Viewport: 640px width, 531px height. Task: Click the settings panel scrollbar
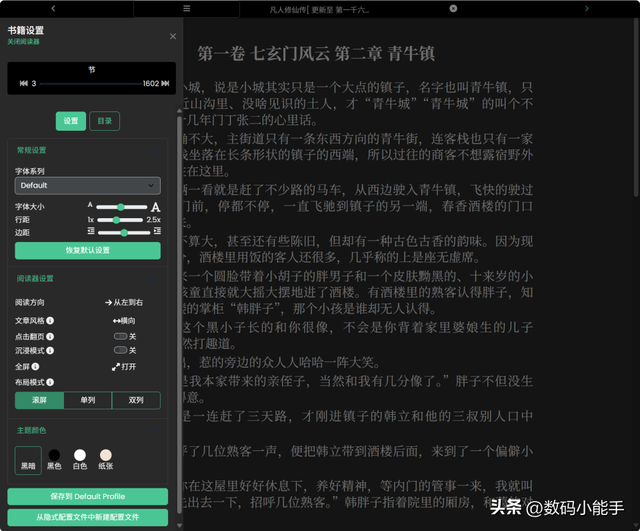coord(180,314)
